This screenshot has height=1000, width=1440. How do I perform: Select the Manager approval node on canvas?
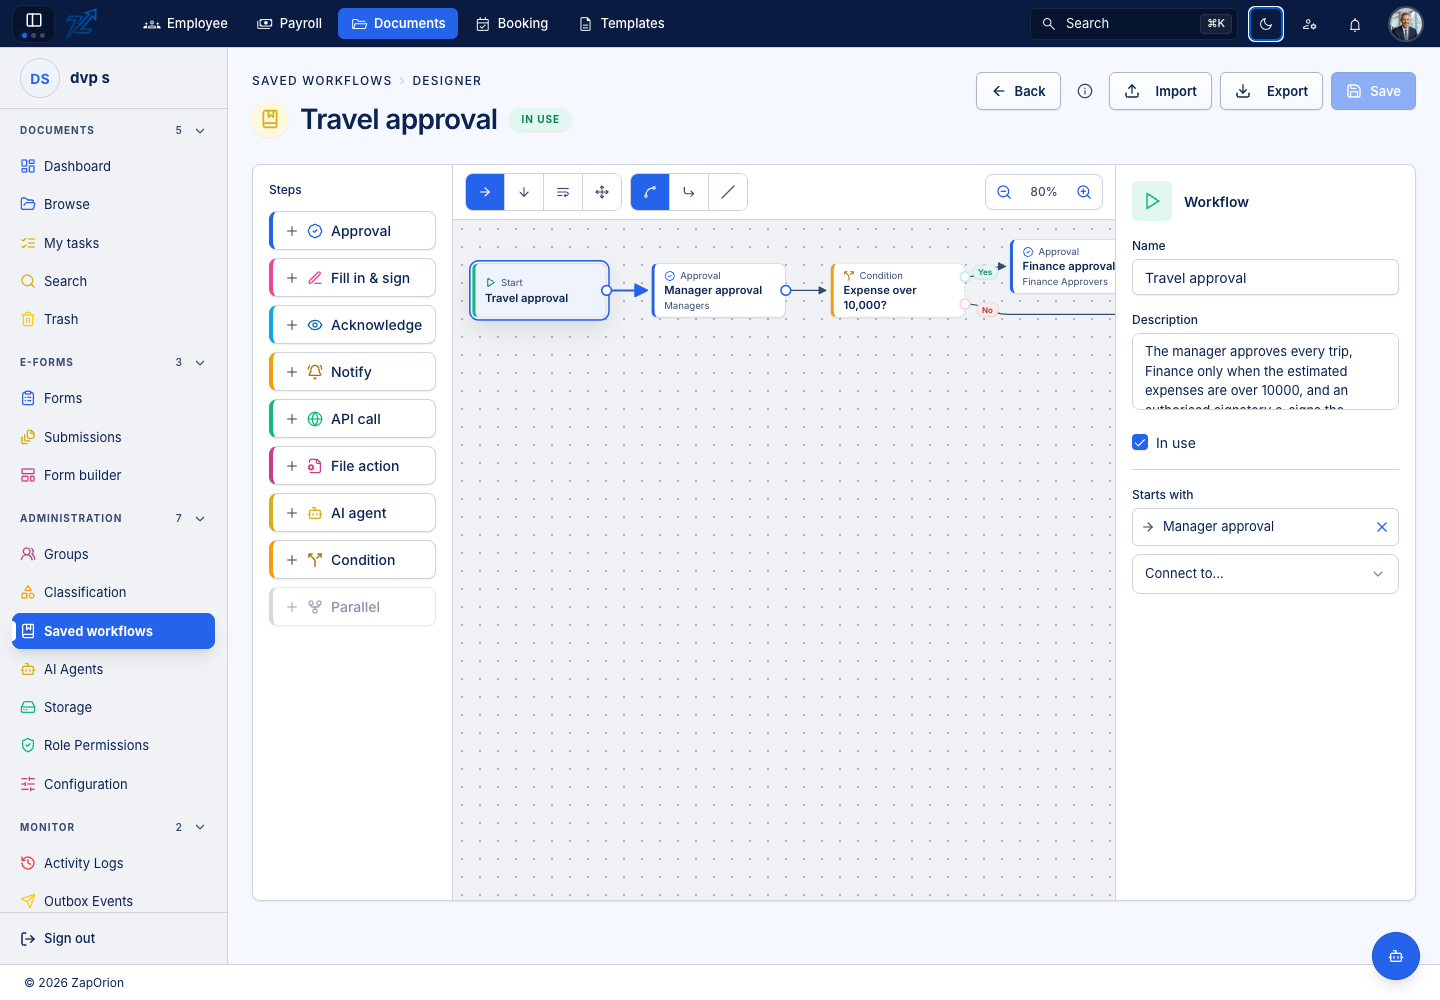tap(718, 291)
